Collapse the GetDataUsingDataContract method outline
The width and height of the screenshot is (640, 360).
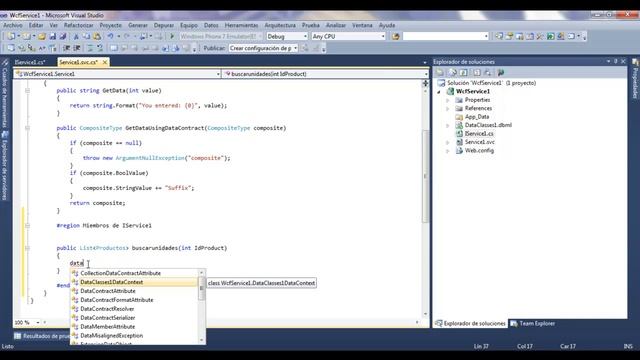tap(27, 128)
